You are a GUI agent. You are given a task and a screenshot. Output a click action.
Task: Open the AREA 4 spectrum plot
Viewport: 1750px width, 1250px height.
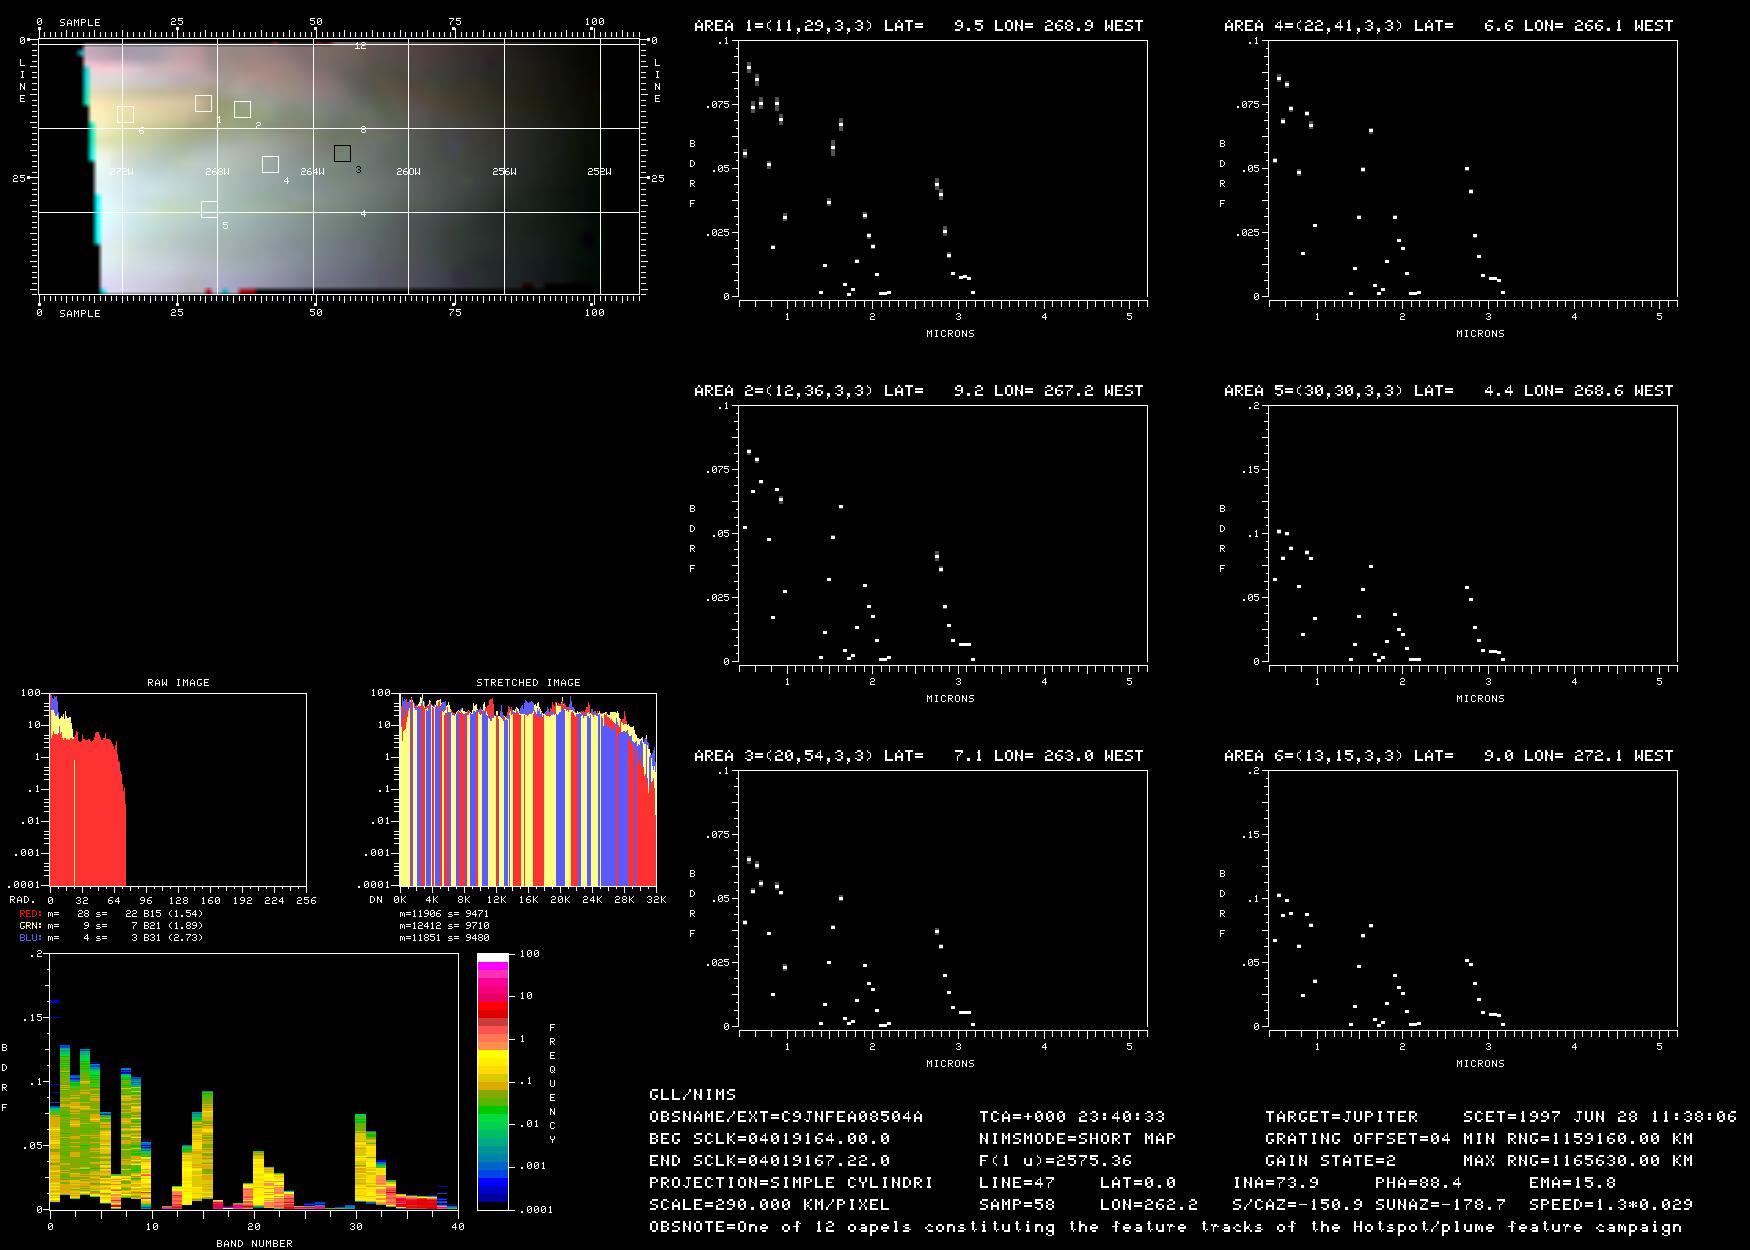coord(1472,169)
